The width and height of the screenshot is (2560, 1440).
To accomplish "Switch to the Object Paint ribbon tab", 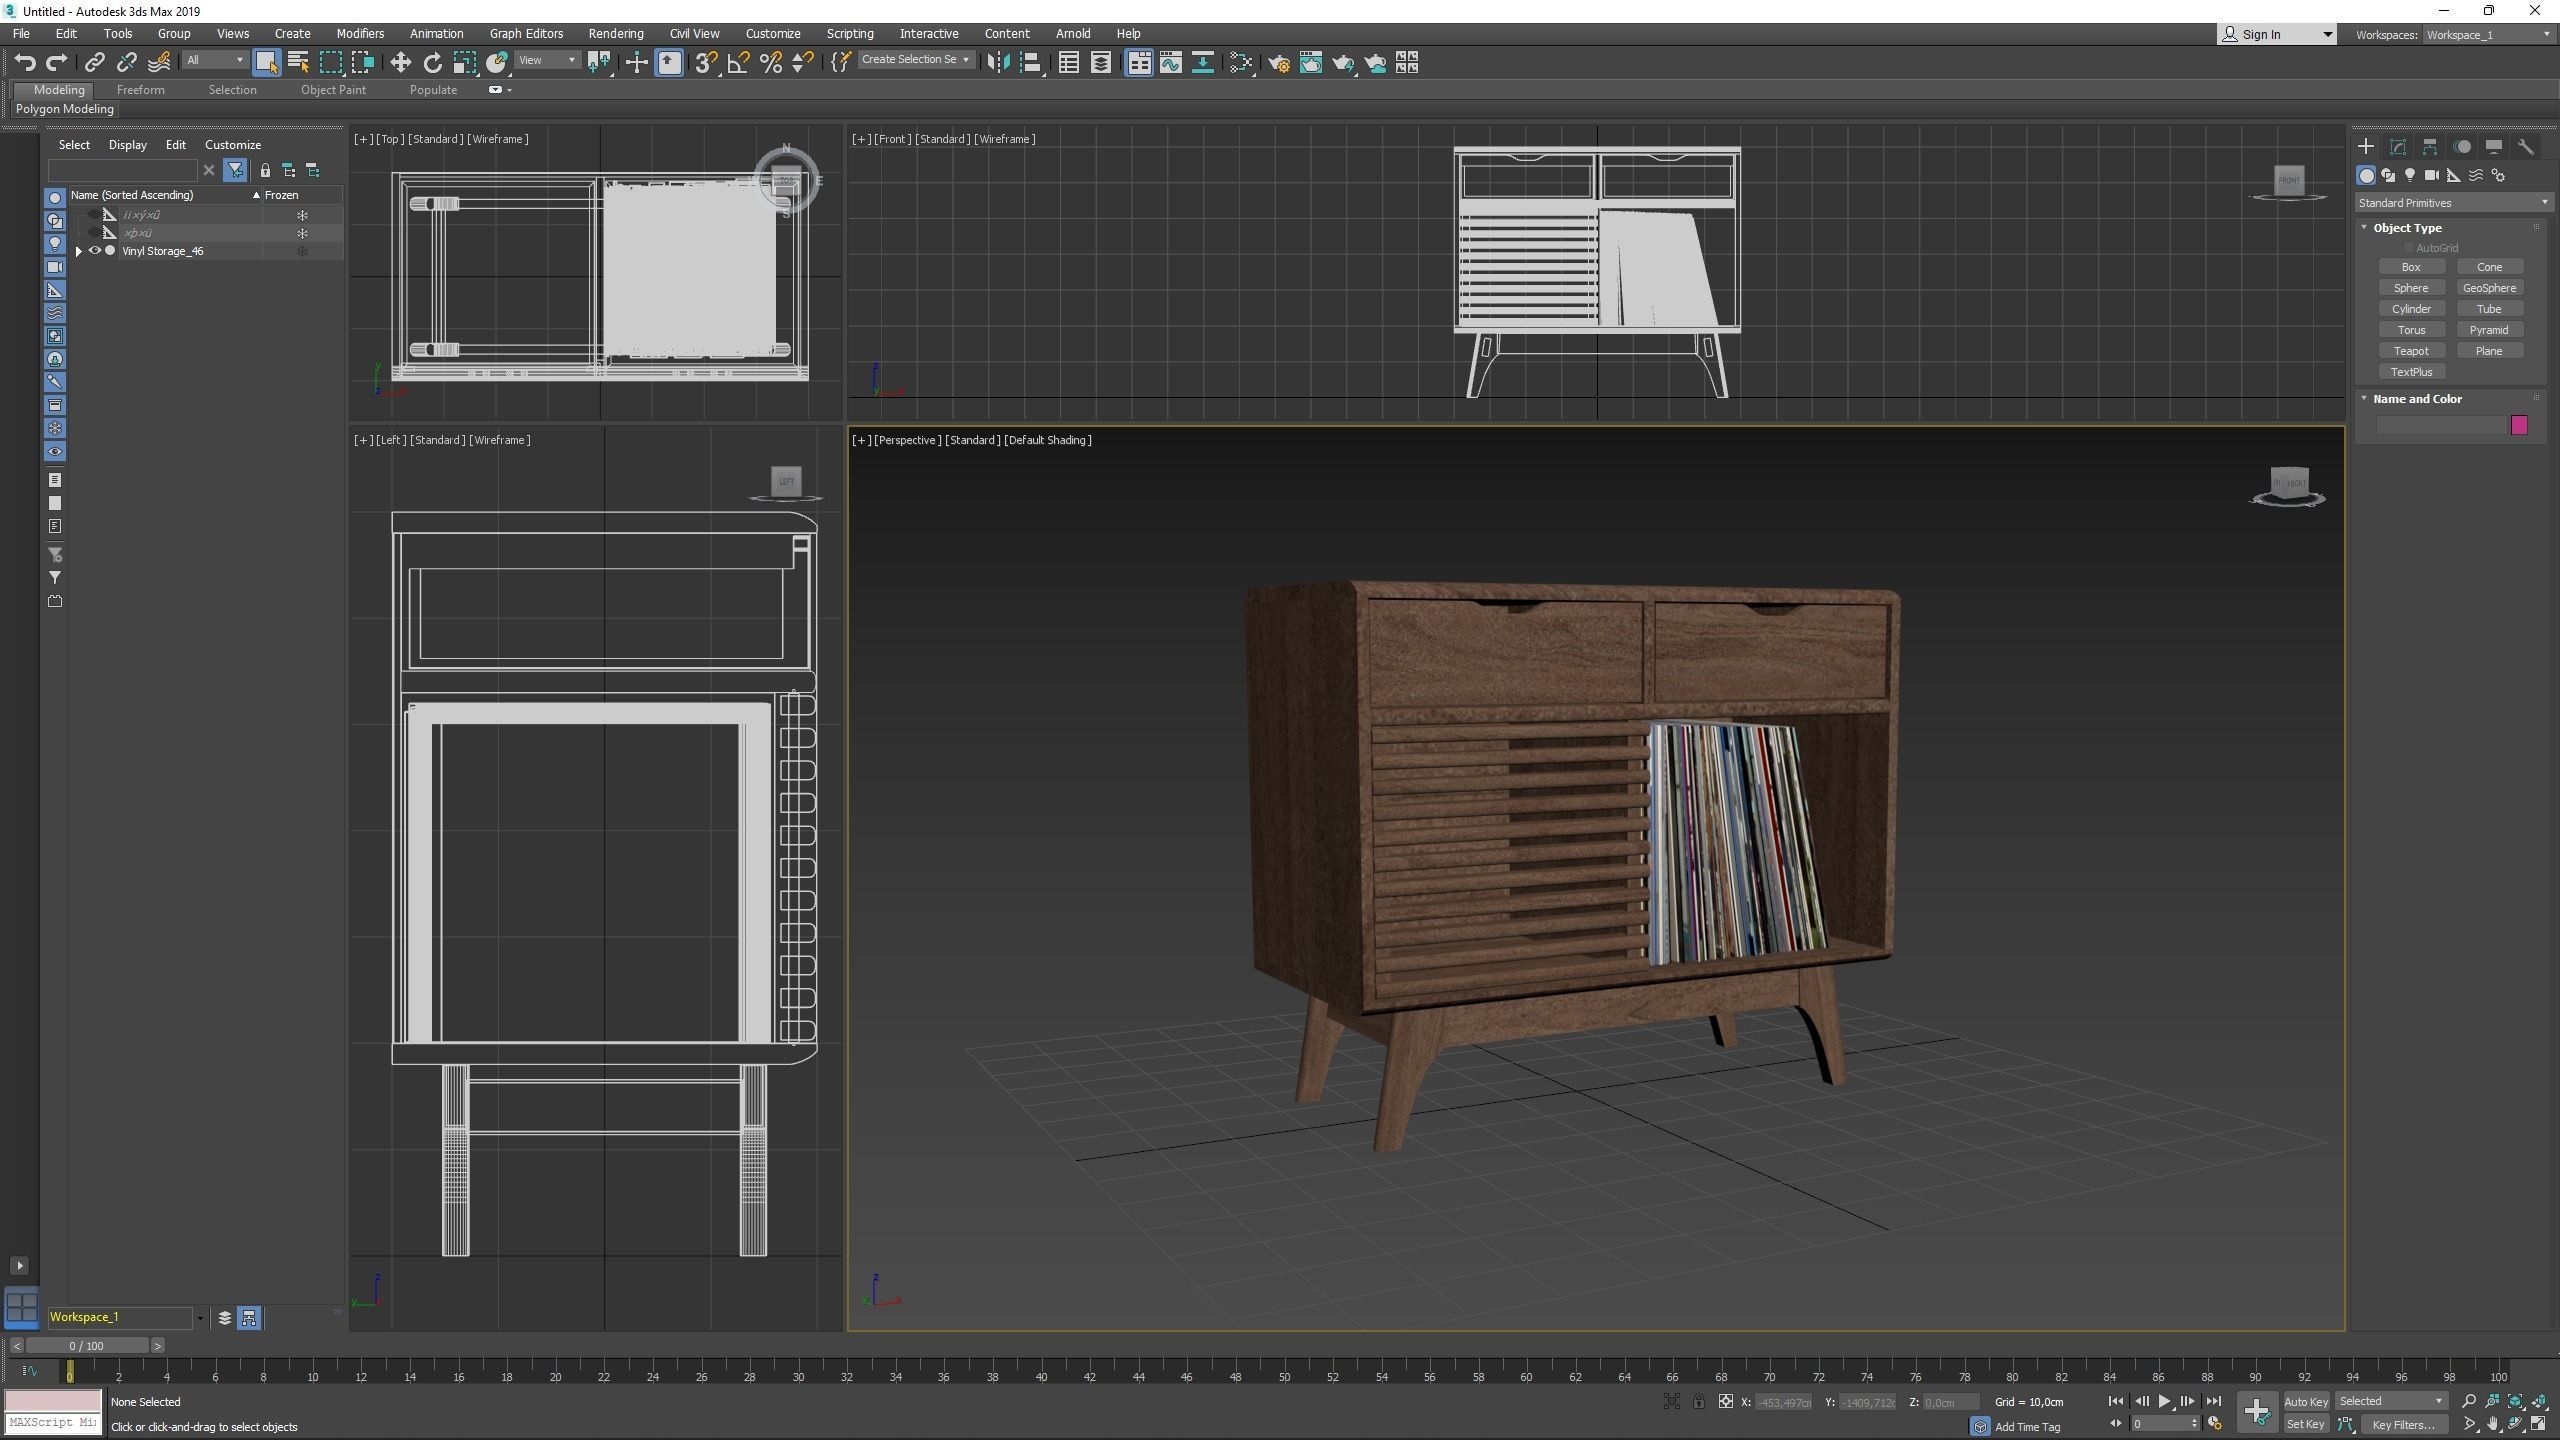I will (x=333, y=90).
